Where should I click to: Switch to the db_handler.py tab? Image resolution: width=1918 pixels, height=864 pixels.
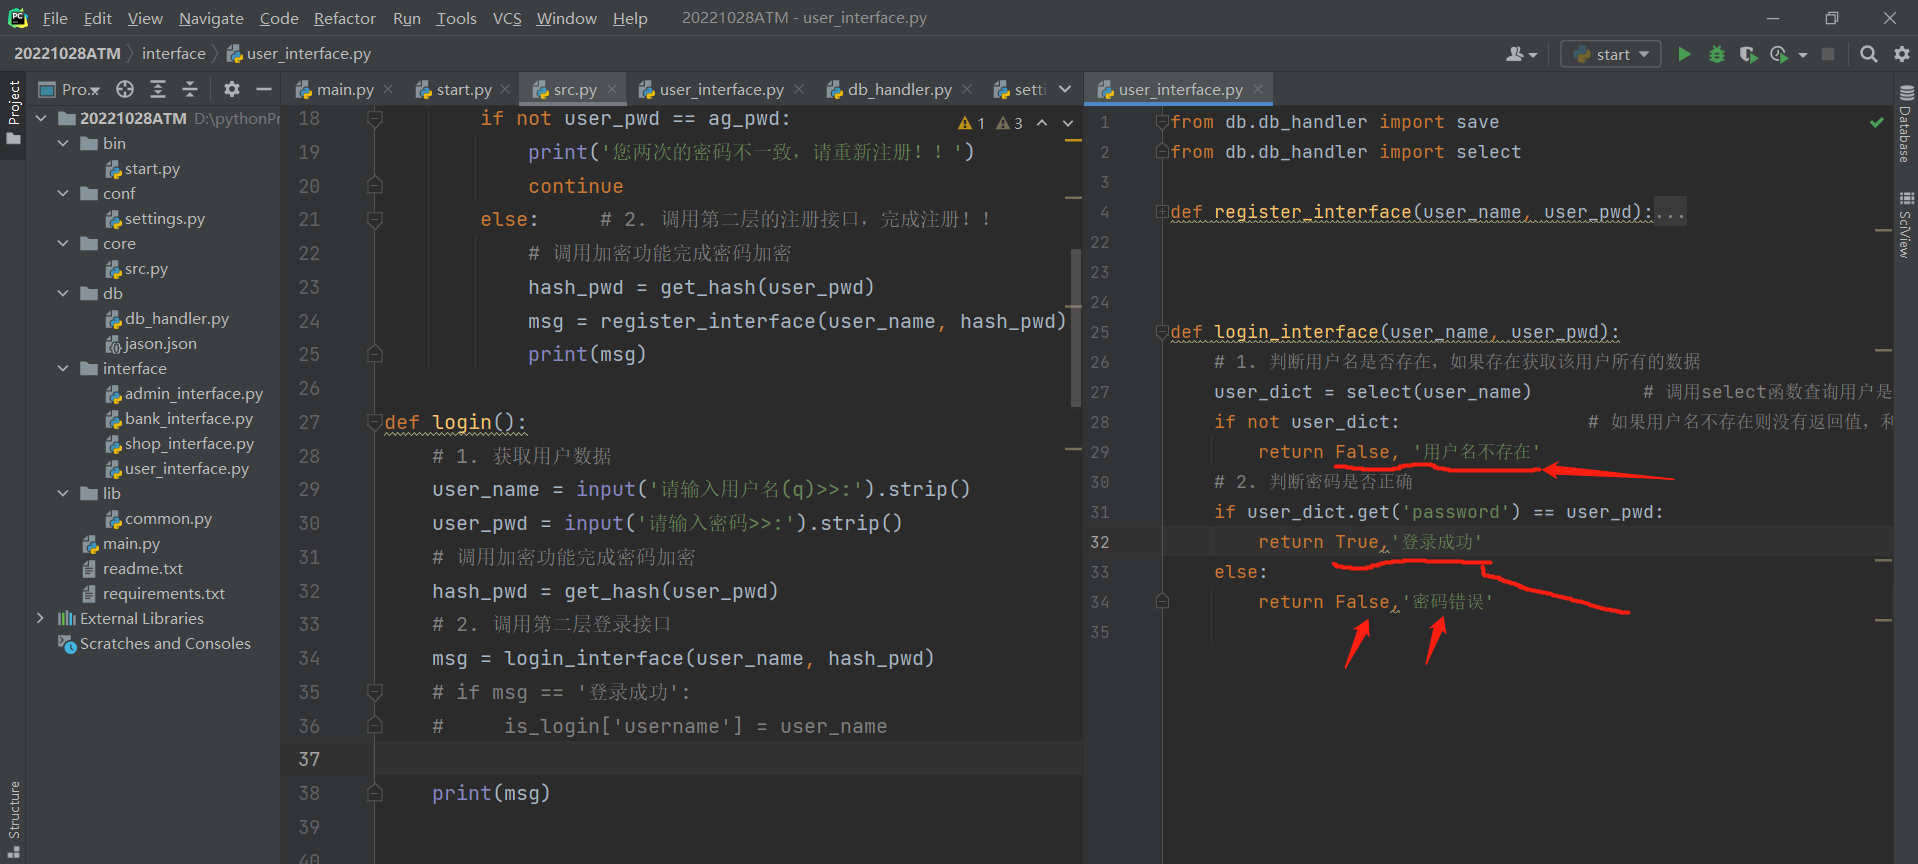899,89
